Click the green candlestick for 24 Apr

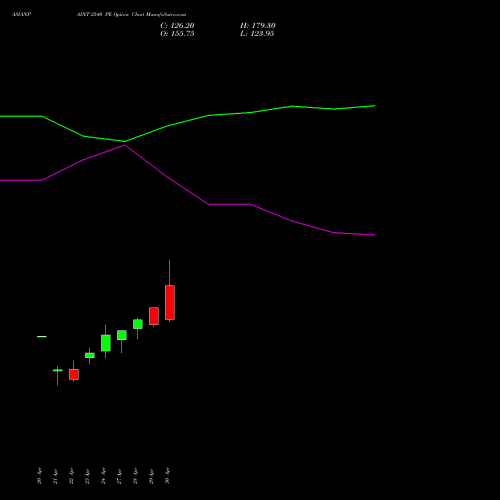(106, 343)
